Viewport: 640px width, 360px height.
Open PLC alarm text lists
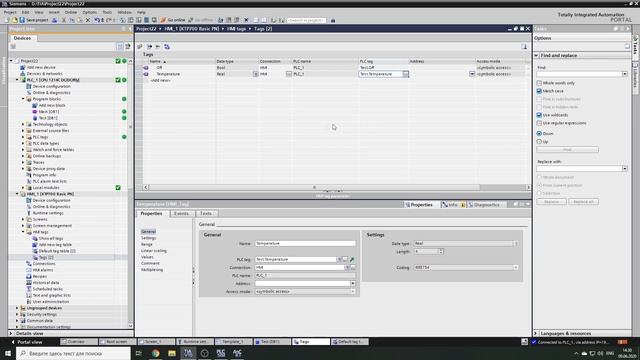point(49,181)
